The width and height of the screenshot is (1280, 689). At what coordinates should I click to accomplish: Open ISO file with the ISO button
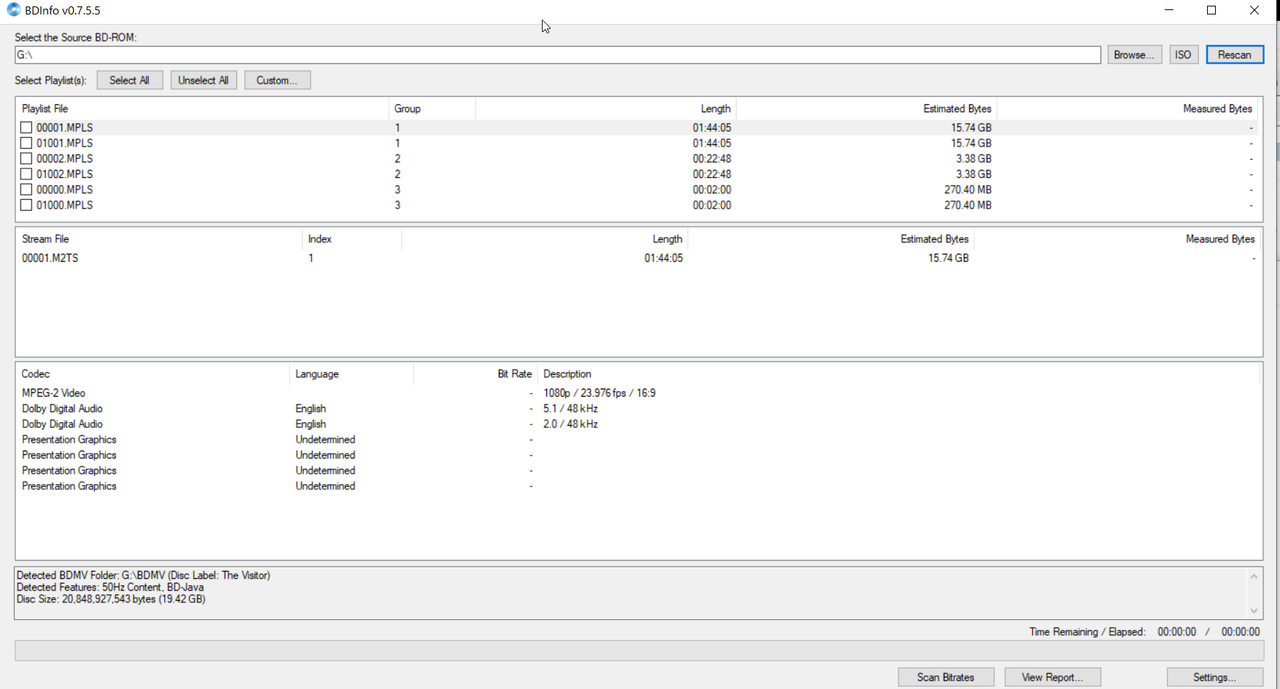pos(1183,55)
